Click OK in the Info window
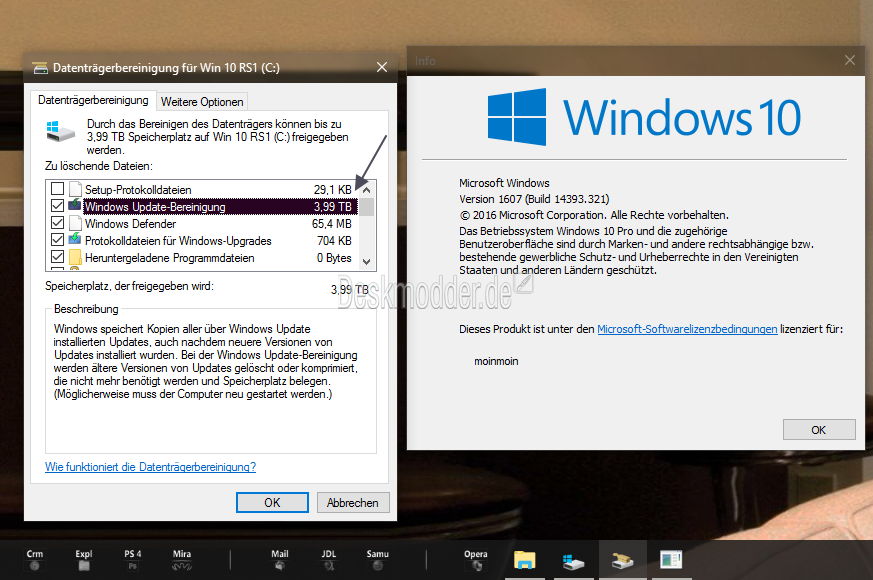 (x=818, y=430)
